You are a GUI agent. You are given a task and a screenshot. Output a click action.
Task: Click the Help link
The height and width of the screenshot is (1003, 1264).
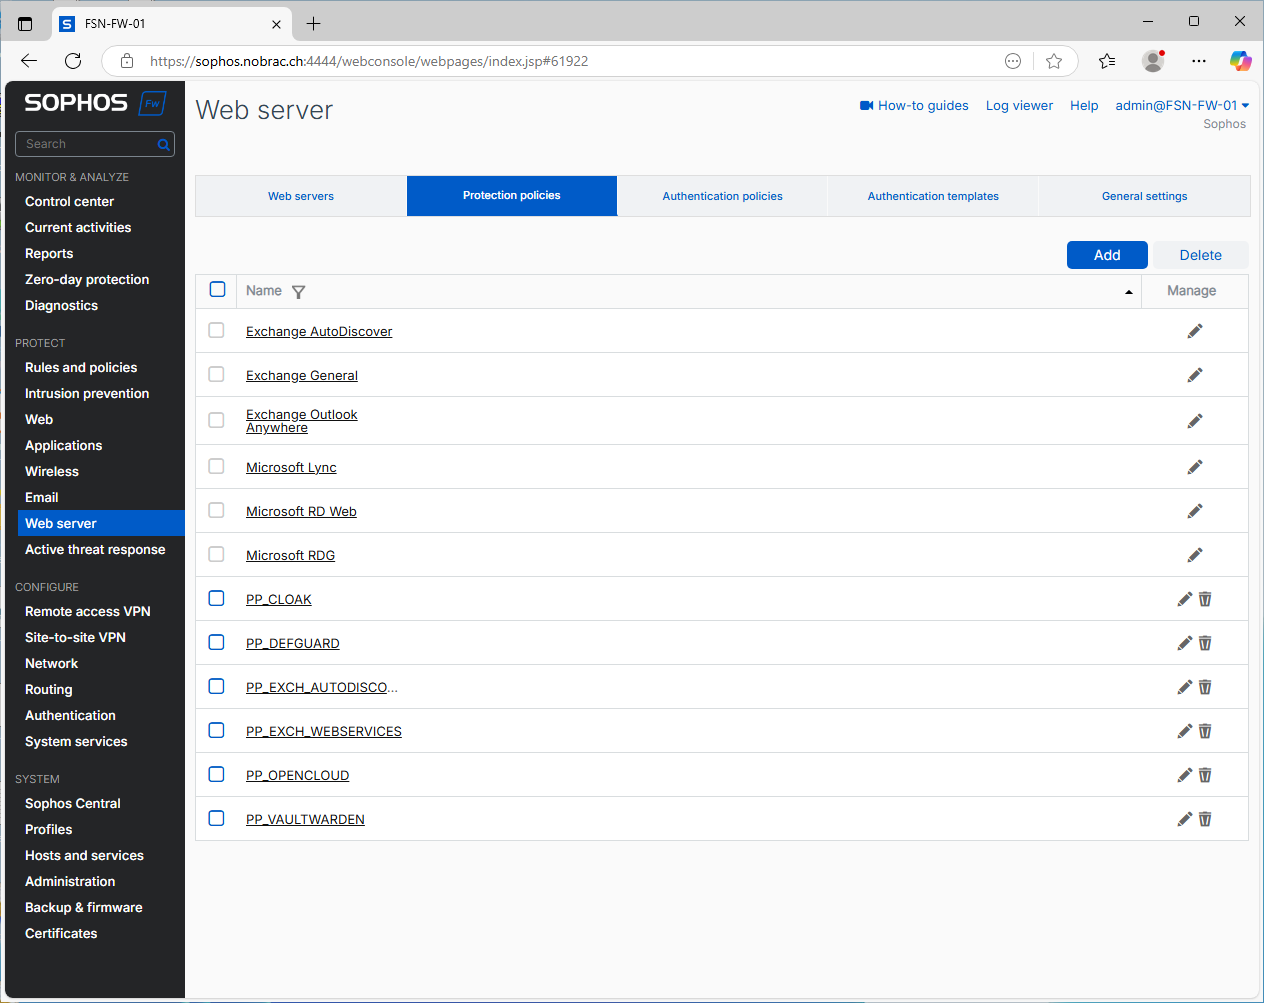click(1084, 105)
